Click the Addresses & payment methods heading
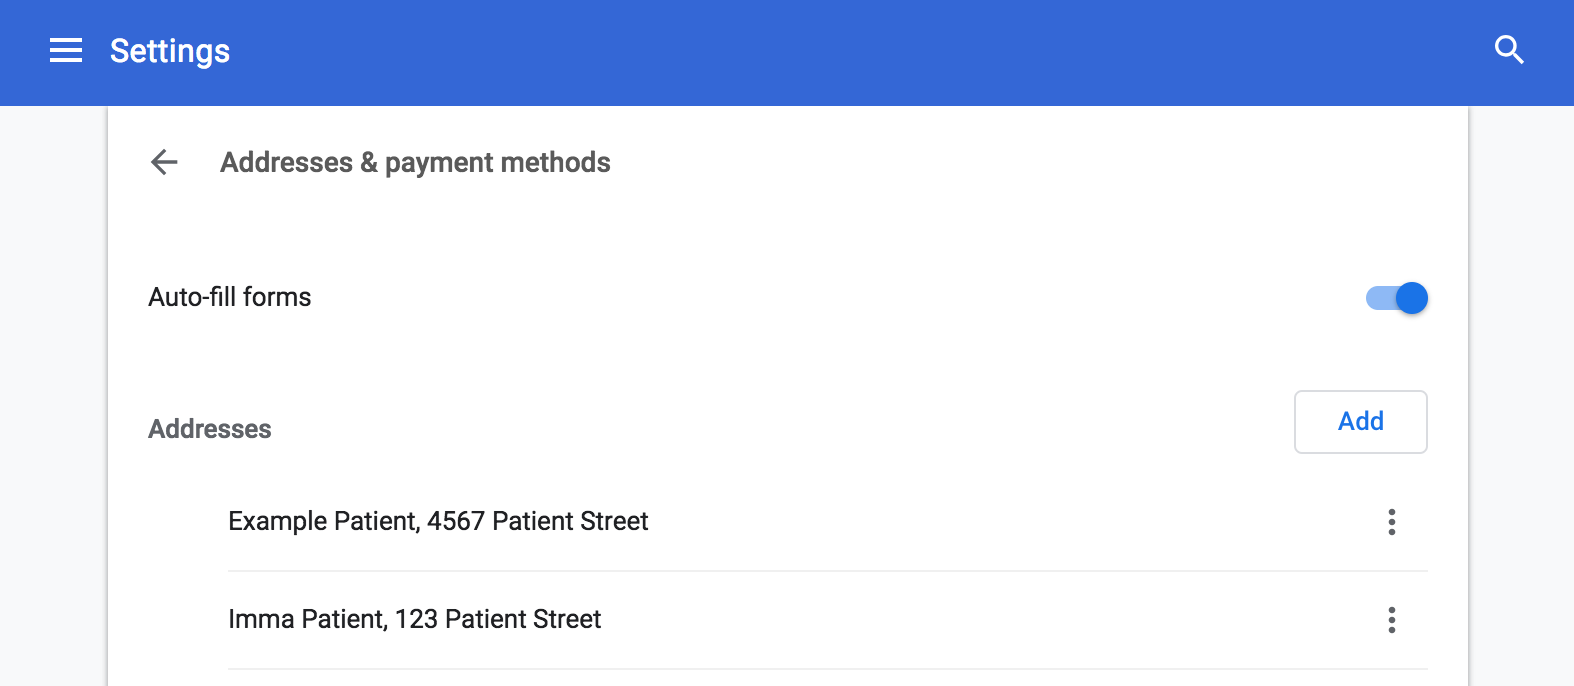1574x686 pixels. [x=415, y=162]
